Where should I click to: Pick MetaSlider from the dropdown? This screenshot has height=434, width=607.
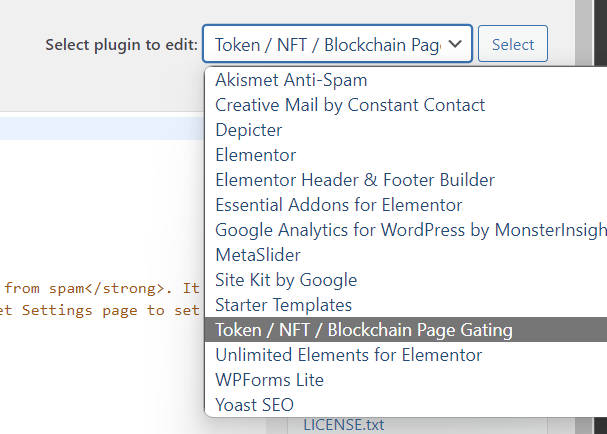tap(406, 255)
